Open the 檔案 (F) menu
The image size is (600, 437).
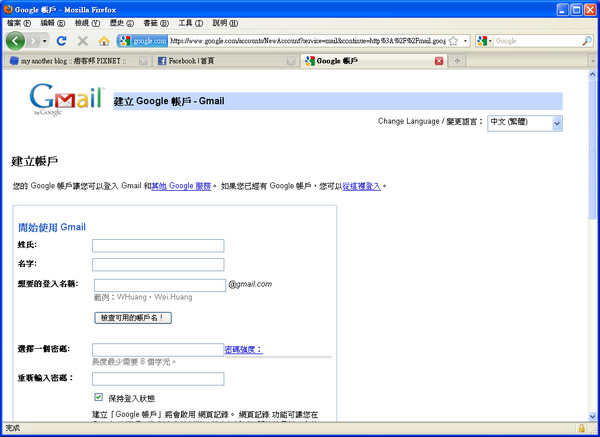click(18, 23)
